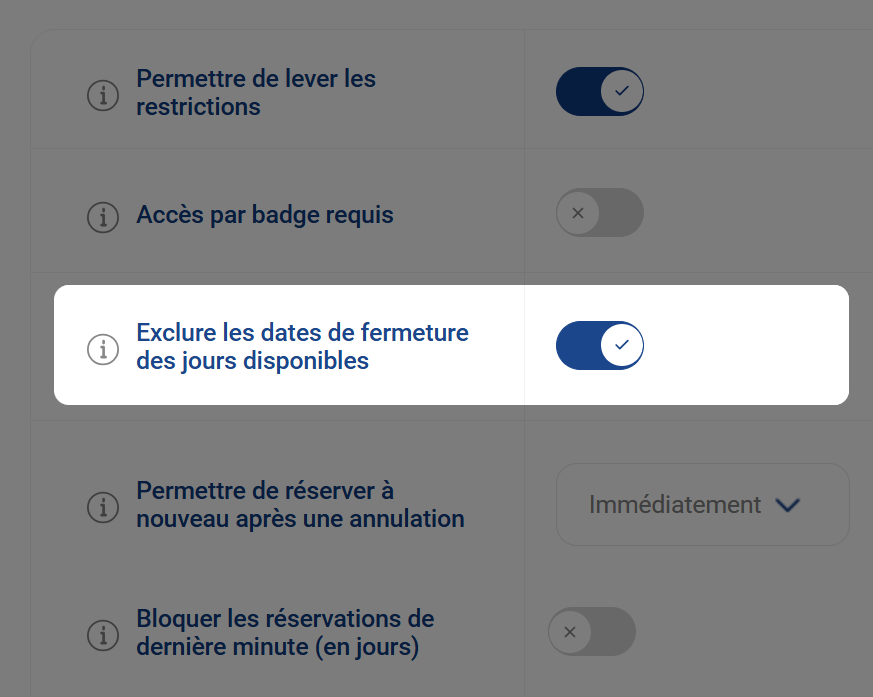
Task: Expand the cancellation rebooking delay options
Action: [702, 504]
